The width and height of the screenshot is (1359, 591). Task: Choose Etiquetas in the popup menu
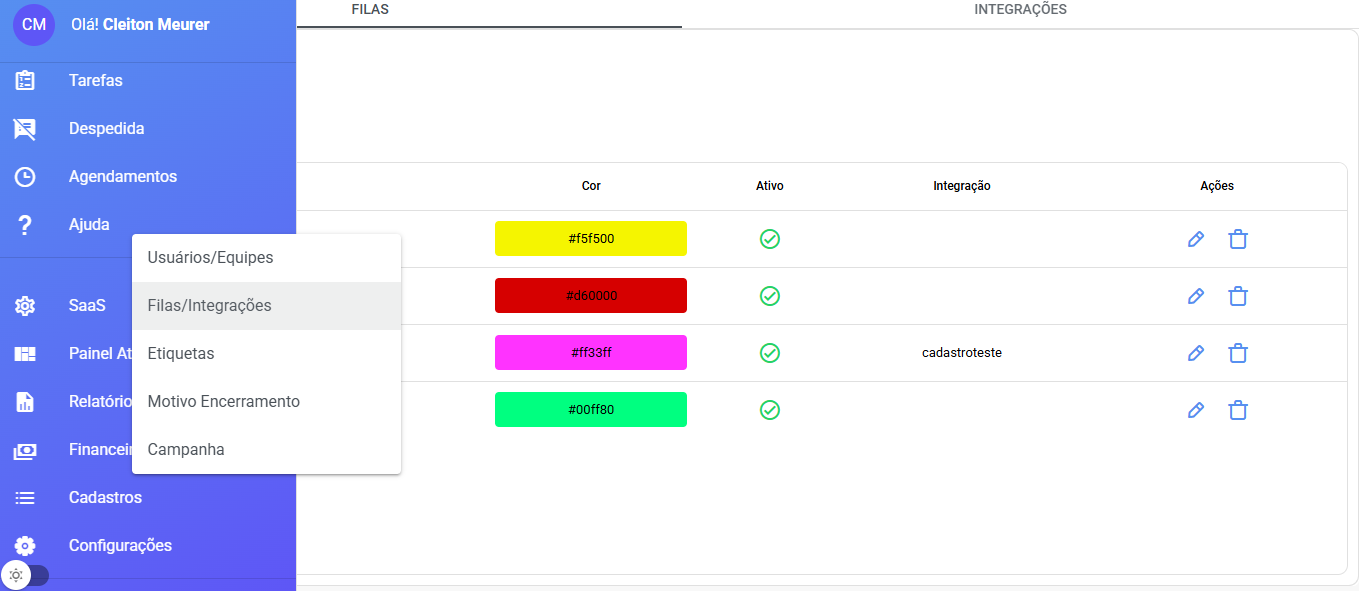click(x=181, y=354)
